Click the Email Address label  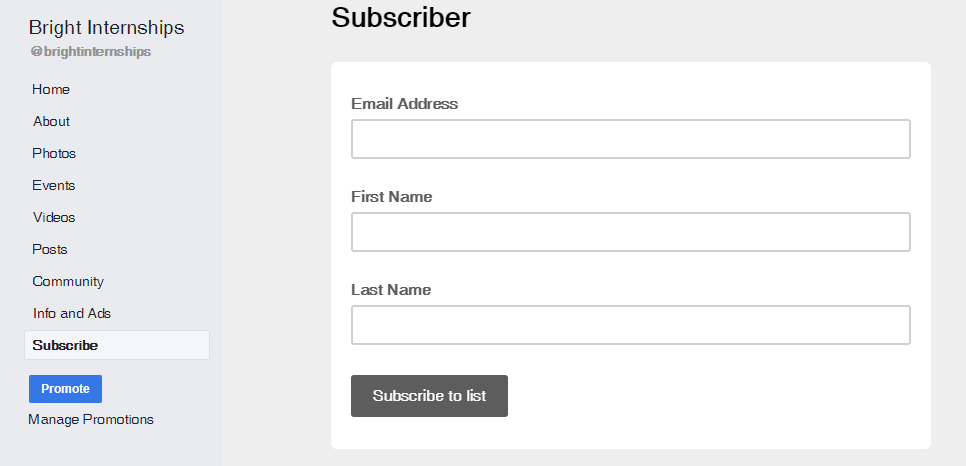tap(404, 103)
